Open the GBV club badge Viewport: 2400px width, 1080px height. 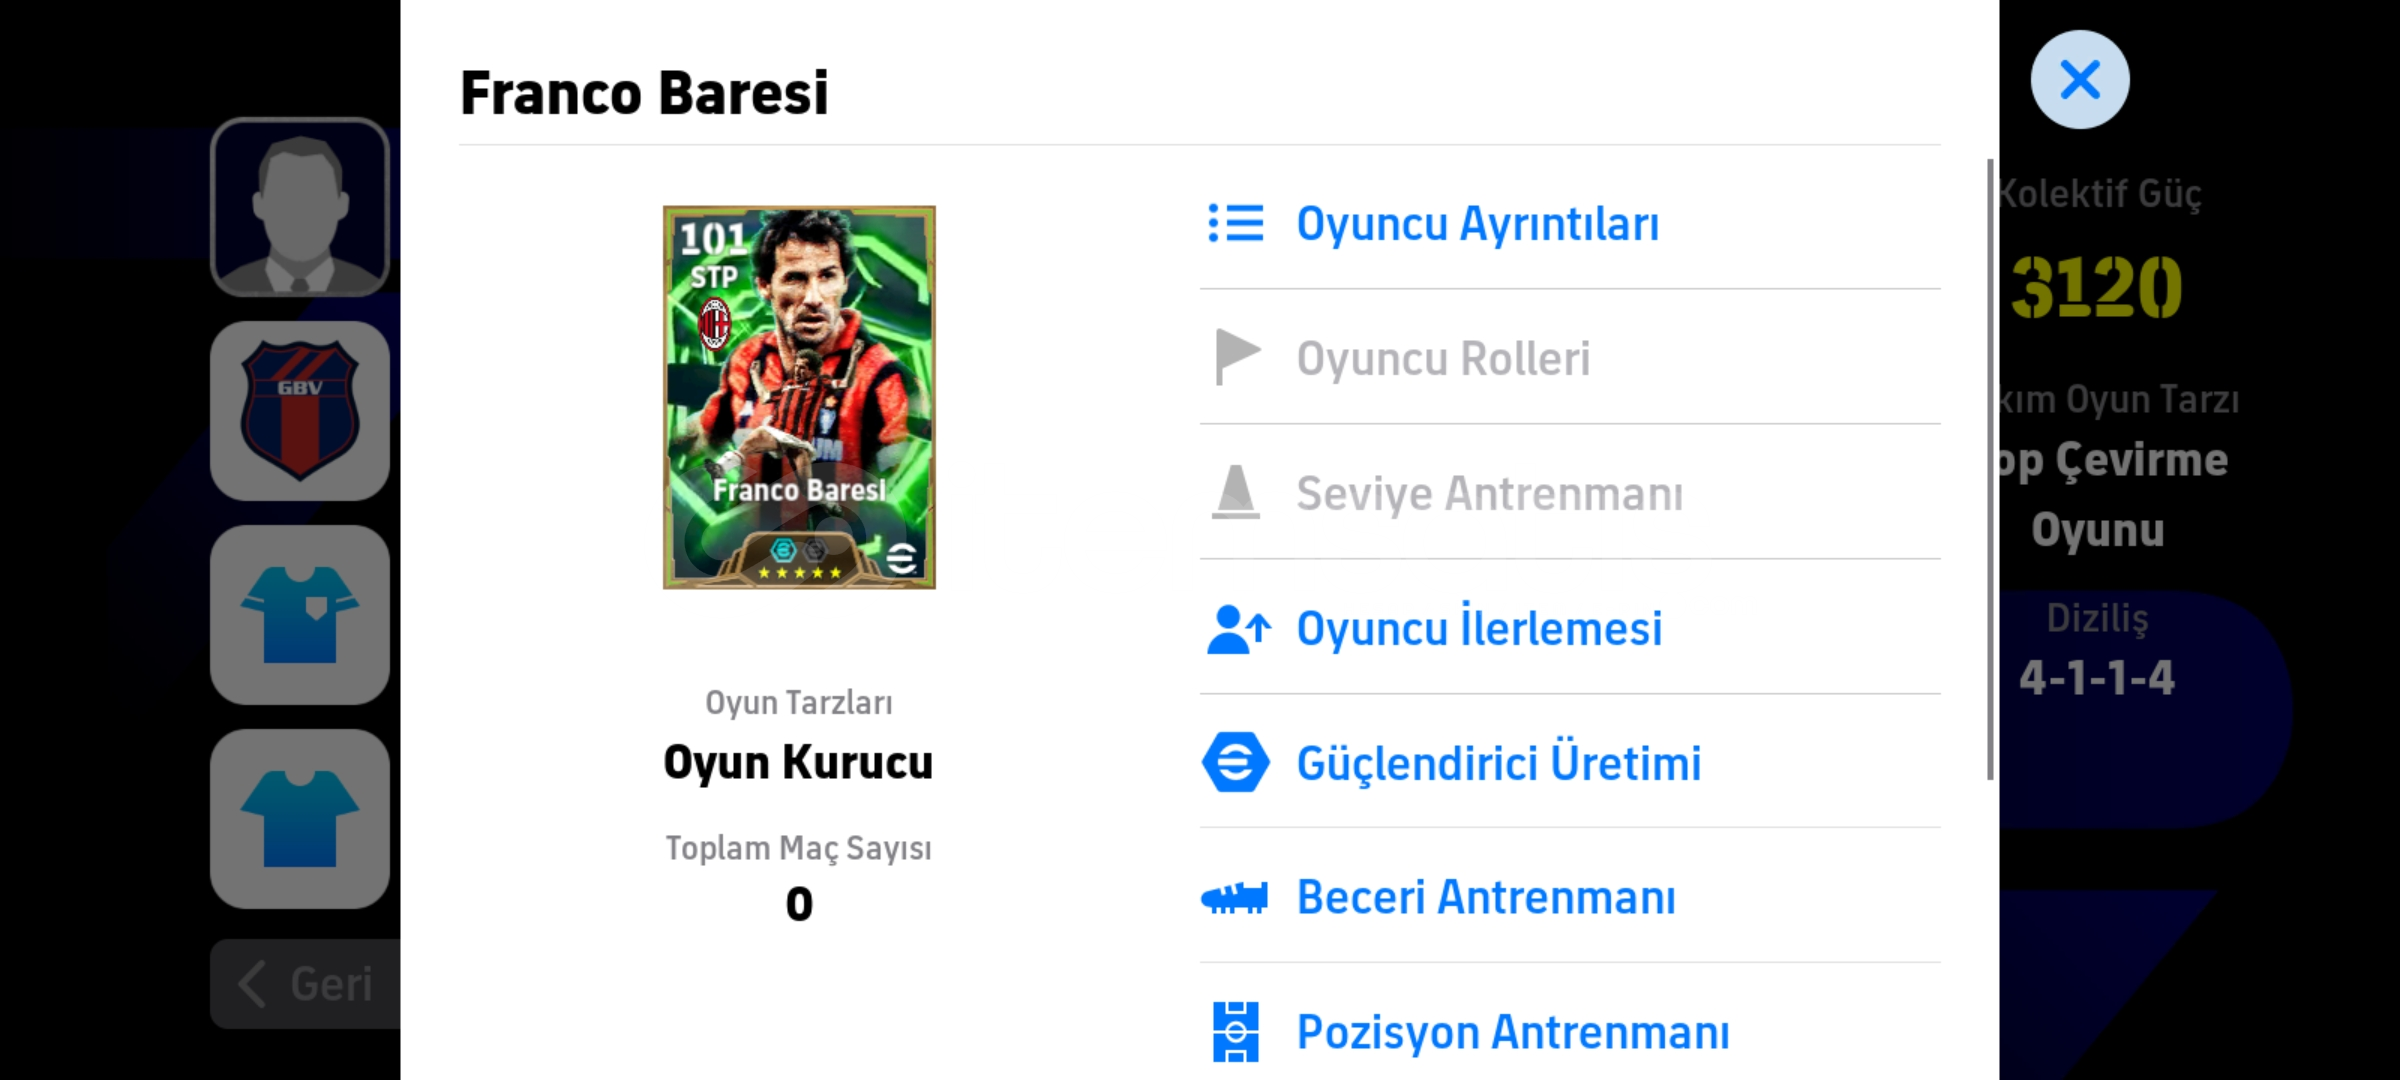click(x=300, y=411)
